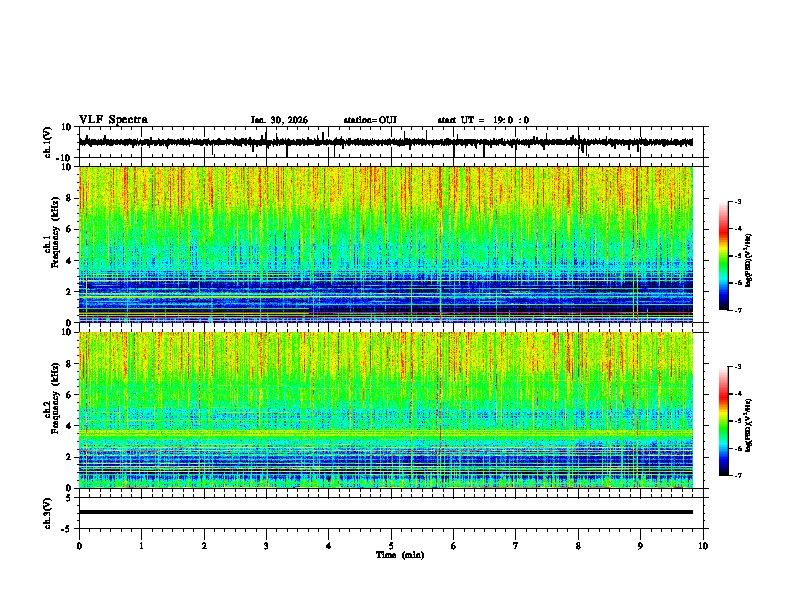Click the "ch.1(V)" waveform axis label

pos(48,142)
